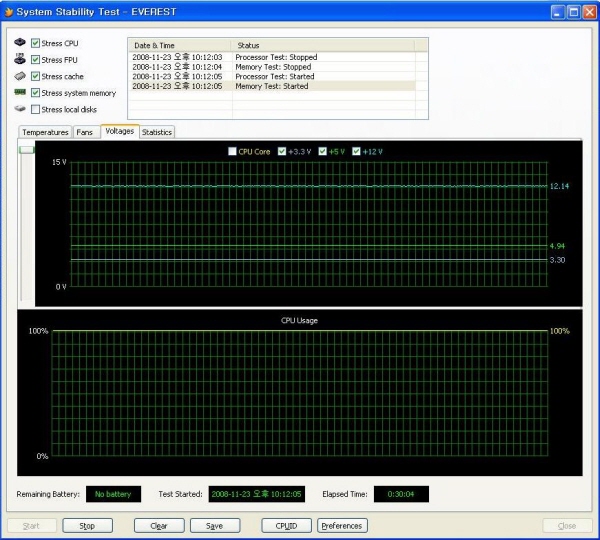Click the Clear button
This screenshot has width=600, height=540.
pos(159,526)
